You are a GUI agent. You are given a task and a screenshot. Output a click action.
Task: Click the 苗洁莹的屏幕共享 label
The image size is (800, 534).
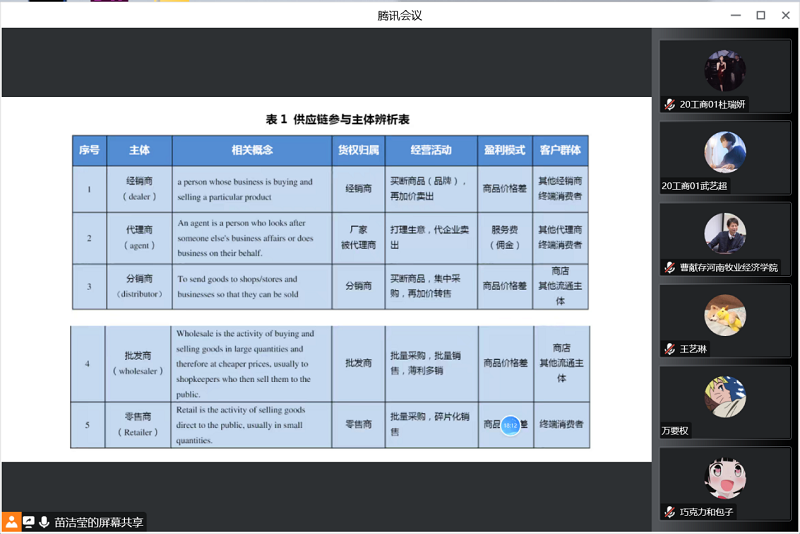[98, 522]
